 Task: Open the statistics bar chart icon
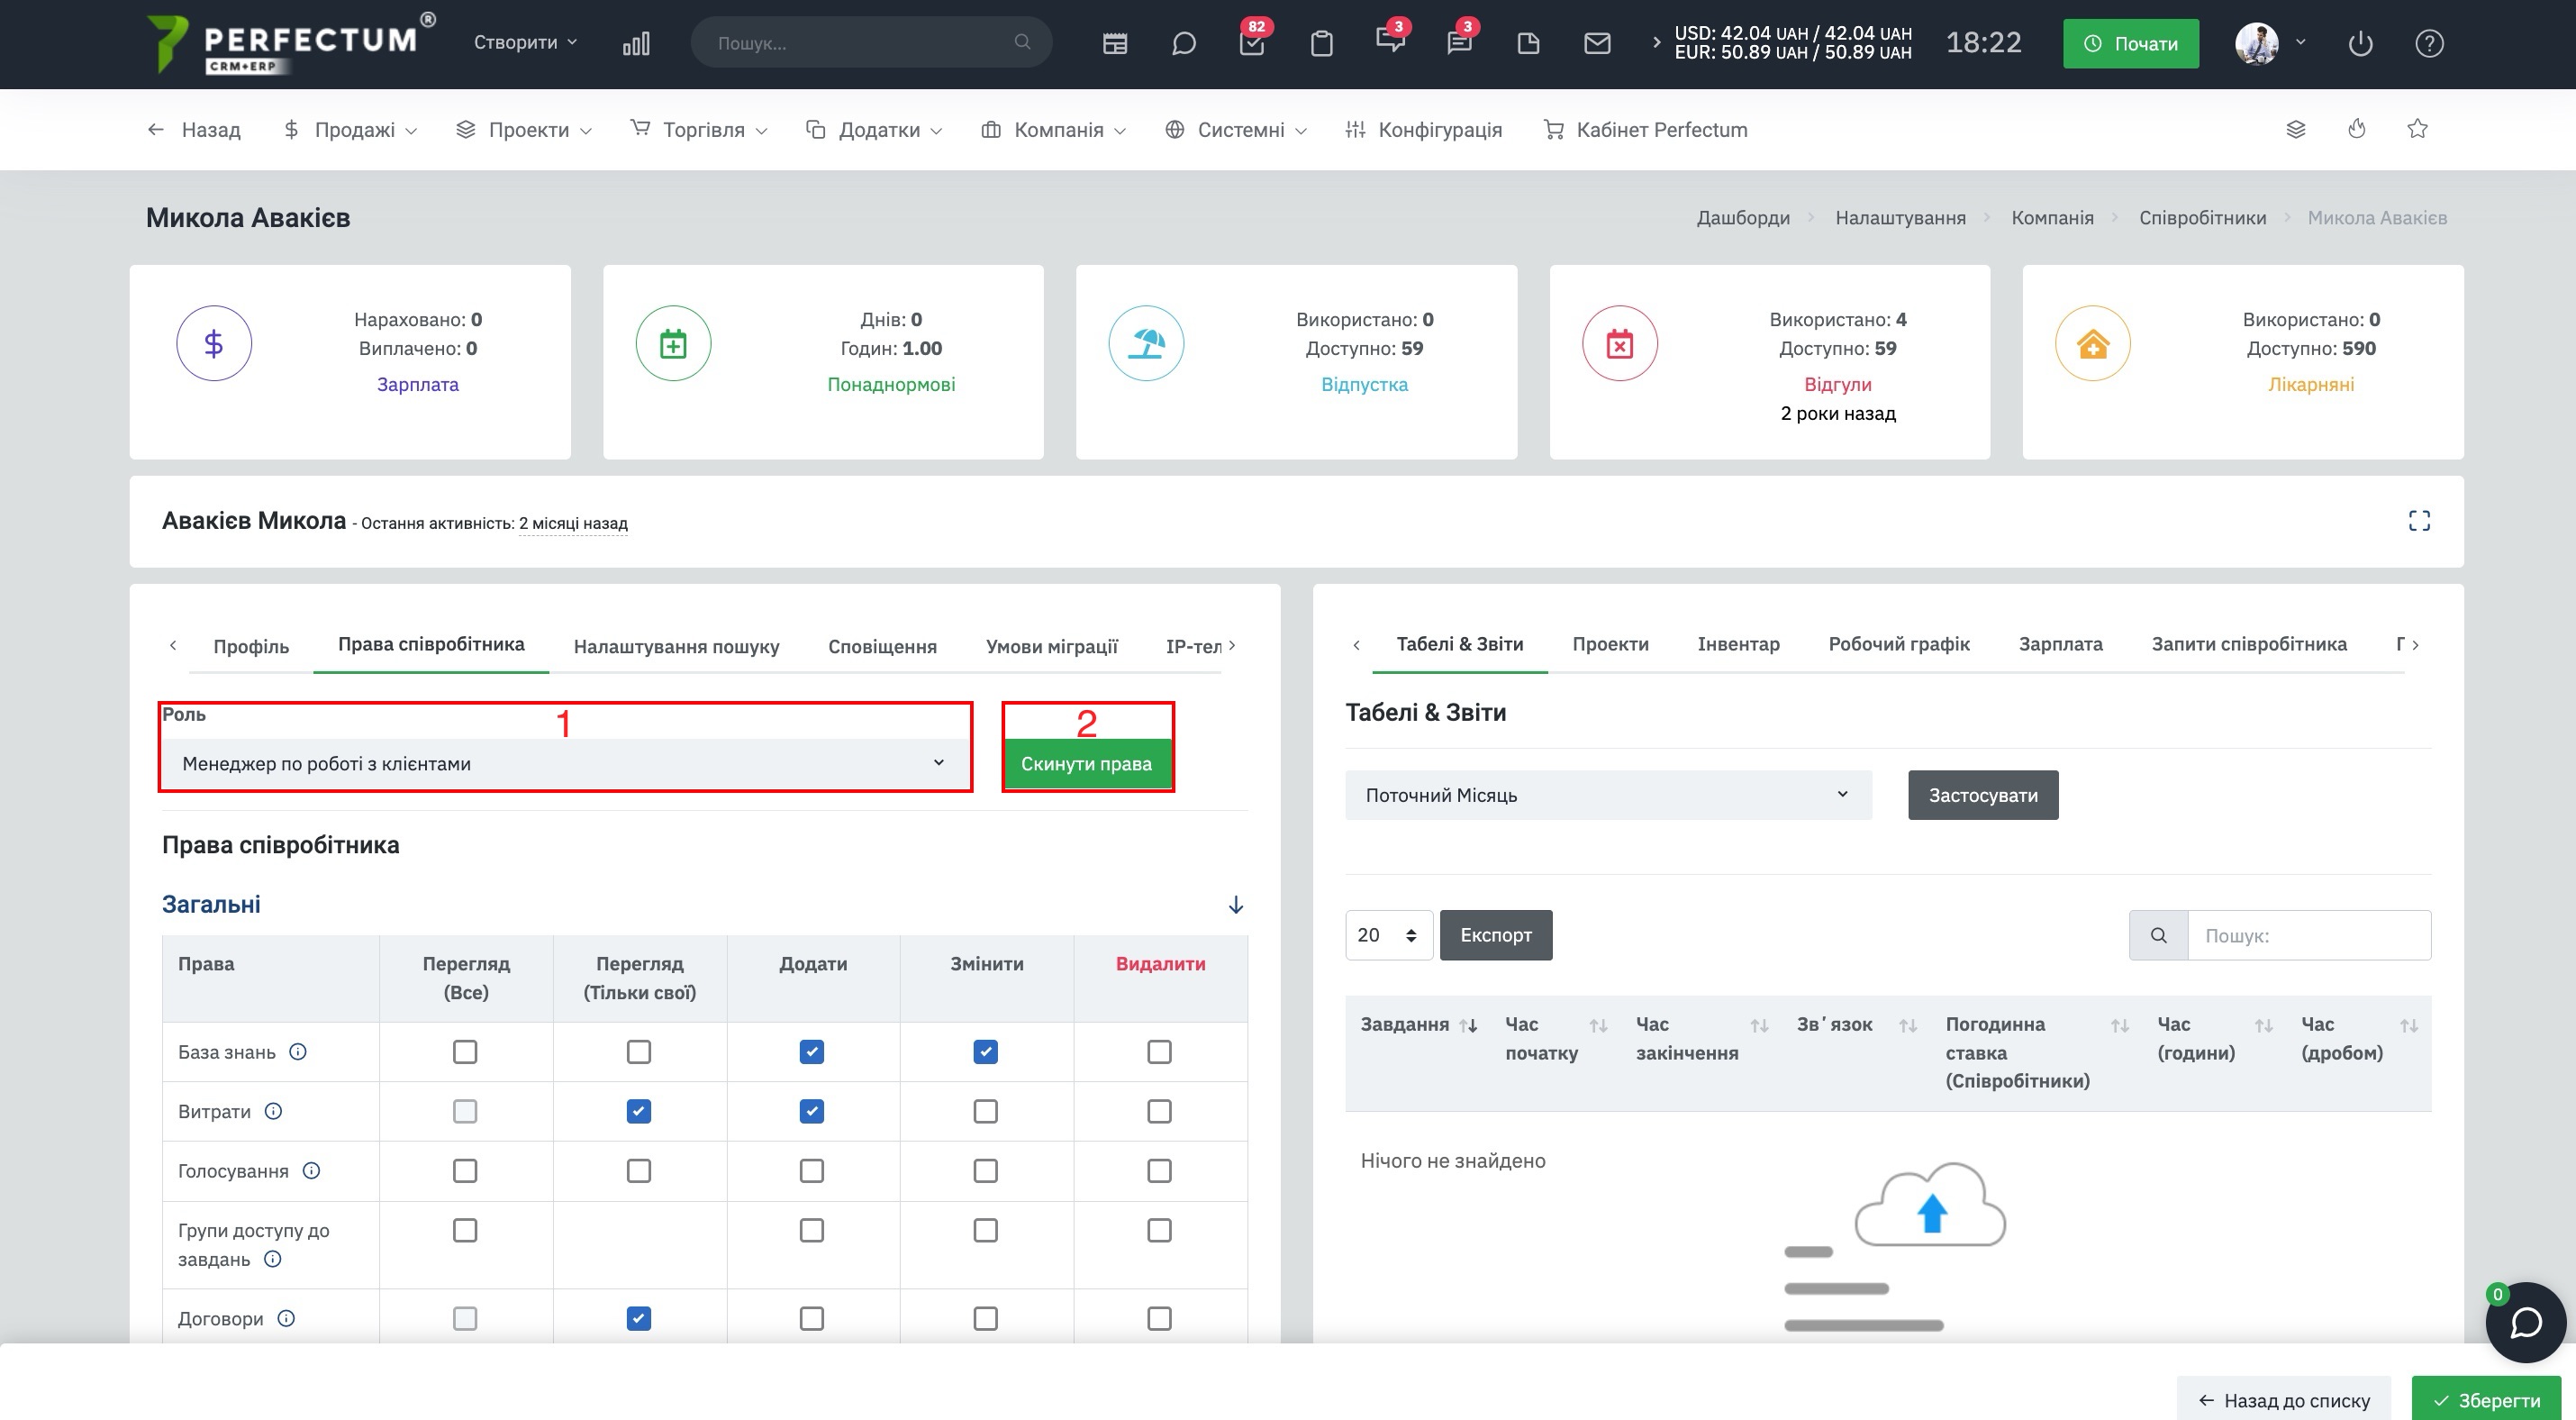(x=636, y=43)
